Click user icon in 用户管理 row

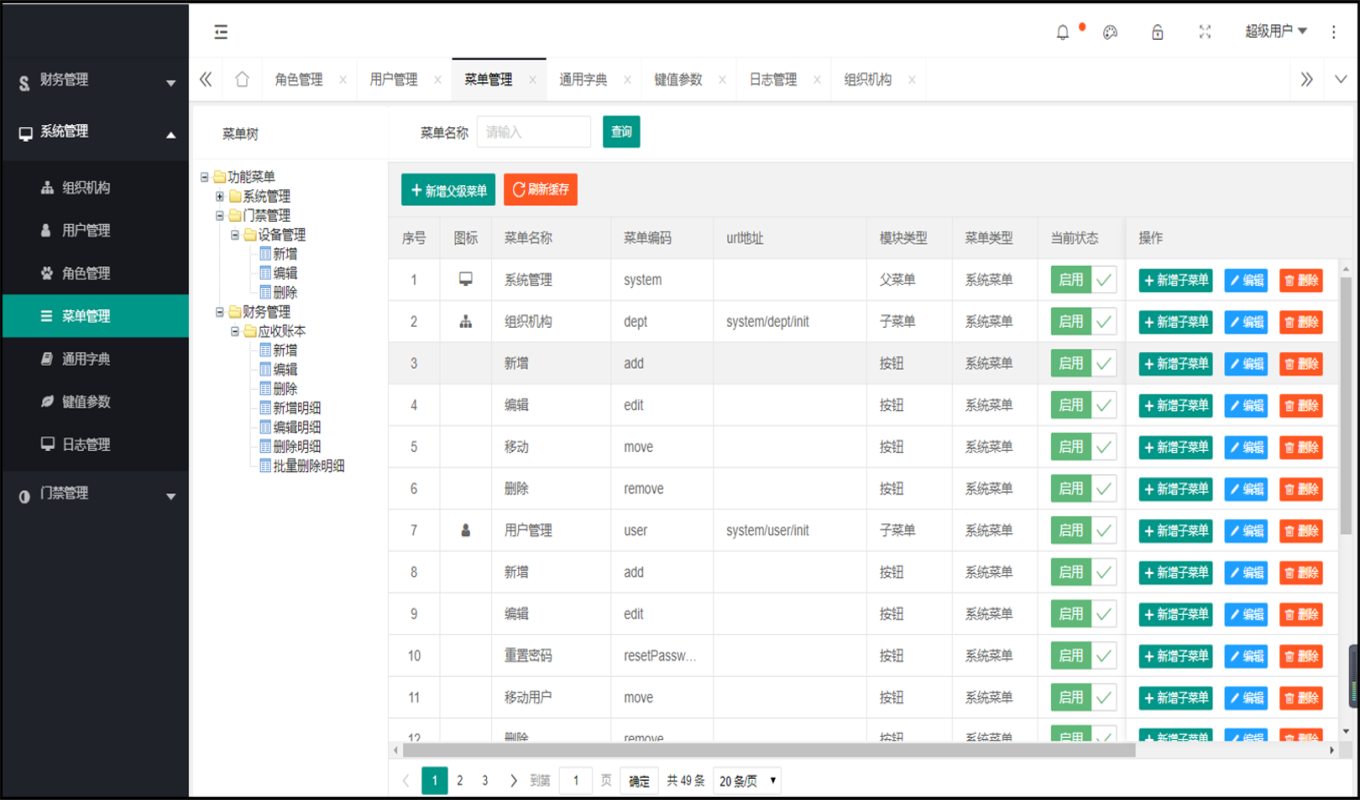click(466, 530)
